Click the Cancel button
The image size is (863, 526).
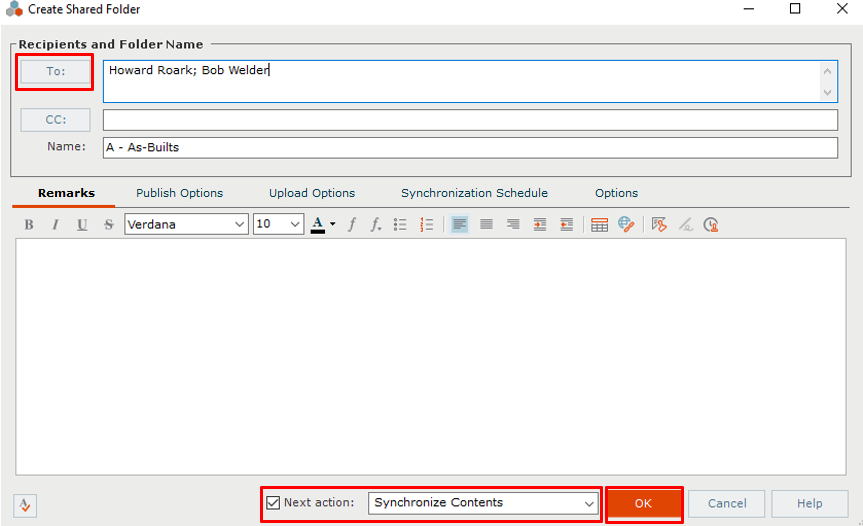(x=727, y=503)
